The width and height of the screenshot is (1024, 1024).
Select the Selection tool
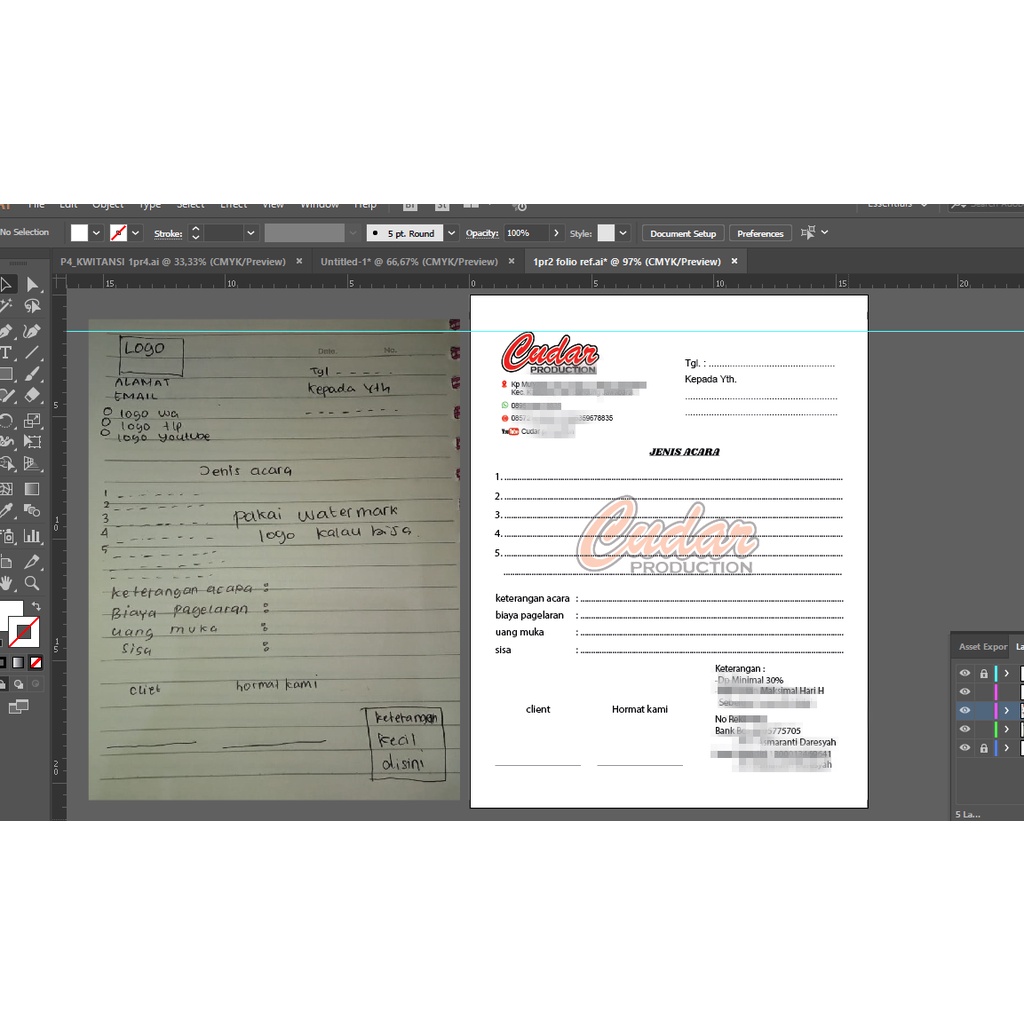click(x=9, y=284)
